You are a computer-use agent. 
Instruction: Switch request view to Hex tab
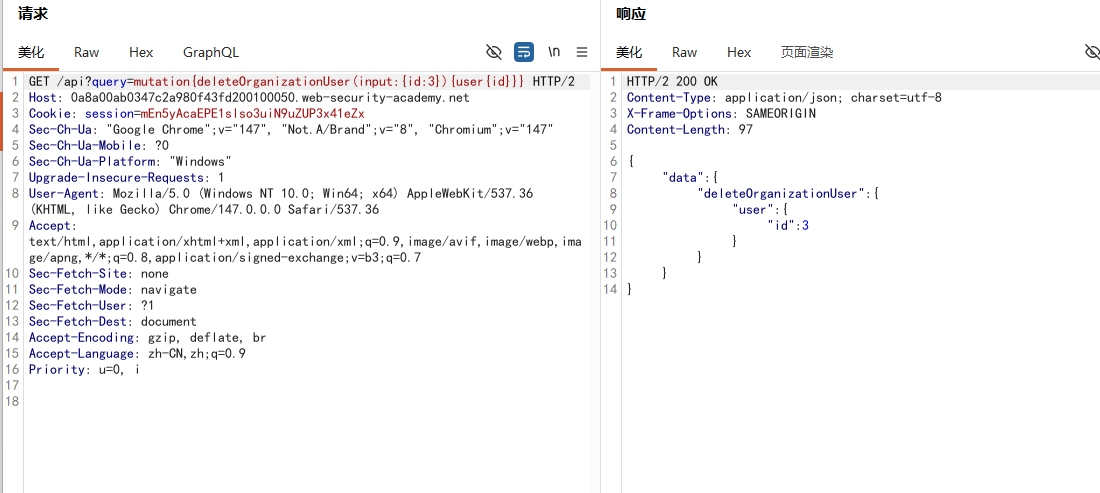point(141,53)
